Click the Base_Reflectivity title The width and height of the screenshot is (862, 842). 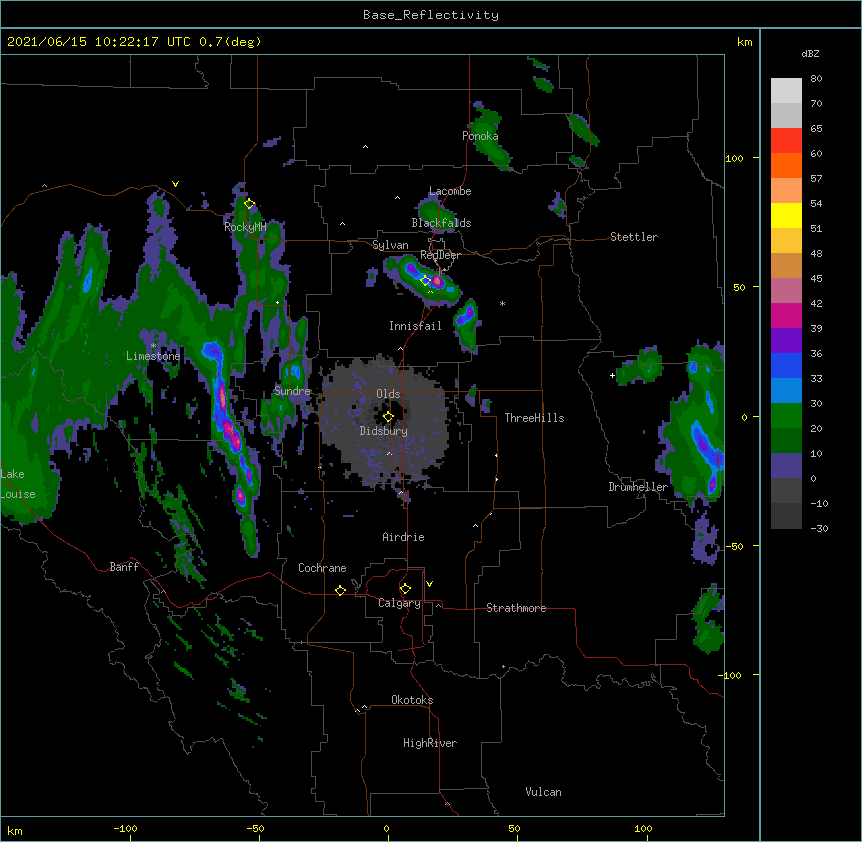[x=431, y=15]
